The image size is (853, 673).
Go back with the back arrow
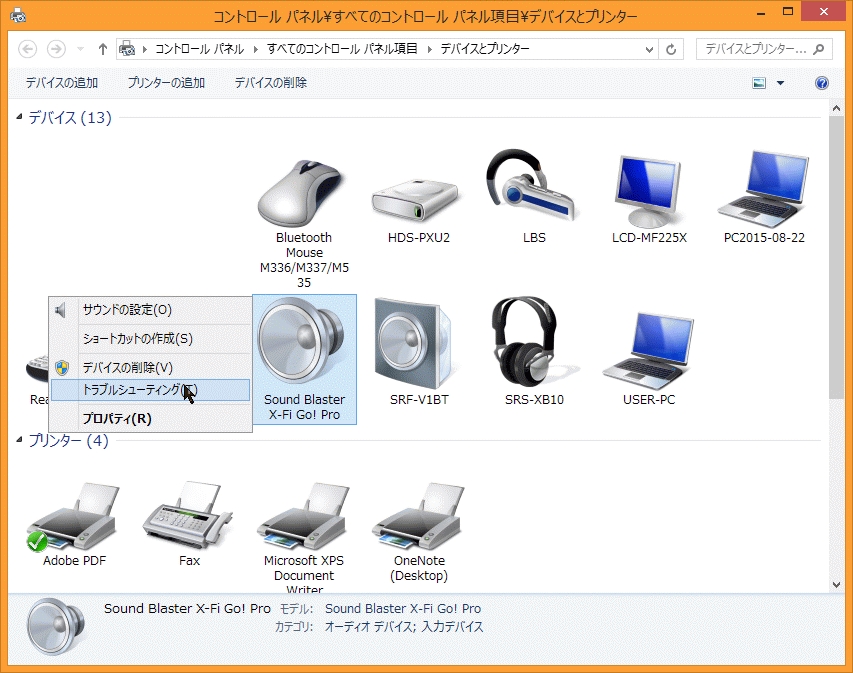point(28,49)
